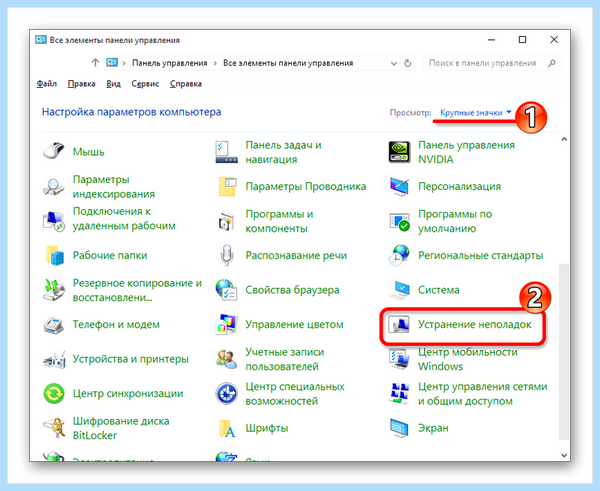This screenshot has height=491, width=600.
Task: Click the Программы и компоненты icon
Action: 227,221
